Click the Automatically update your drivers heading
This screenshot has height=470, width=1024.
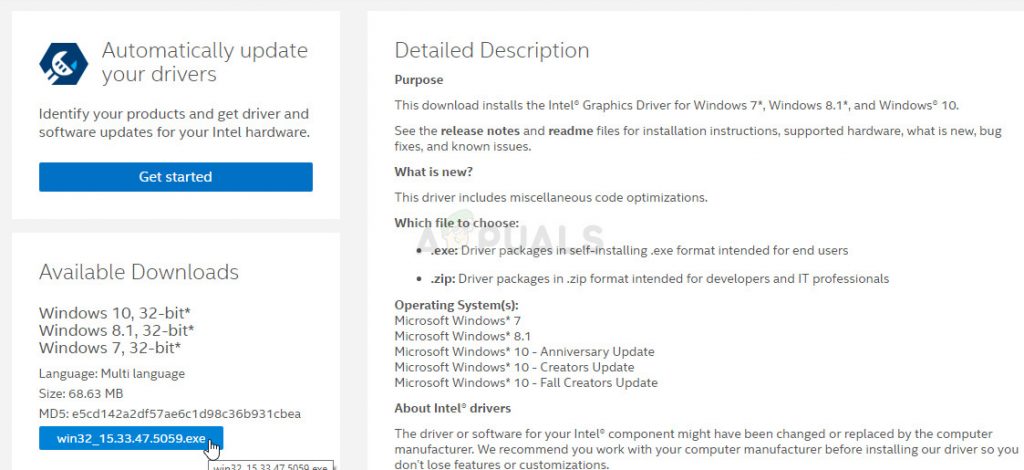204,62
